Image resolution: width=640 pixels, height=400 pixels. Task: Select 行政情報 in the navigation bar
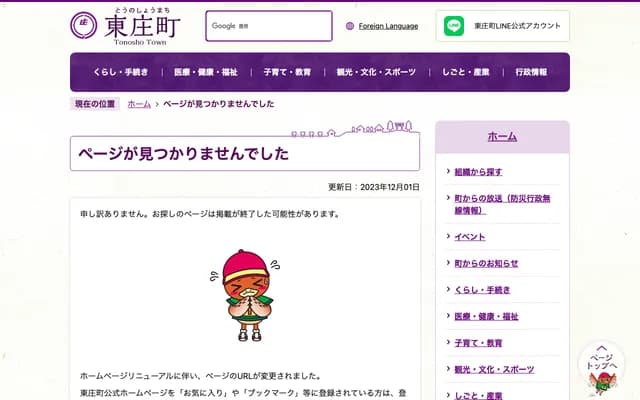[x=531, y=72]
